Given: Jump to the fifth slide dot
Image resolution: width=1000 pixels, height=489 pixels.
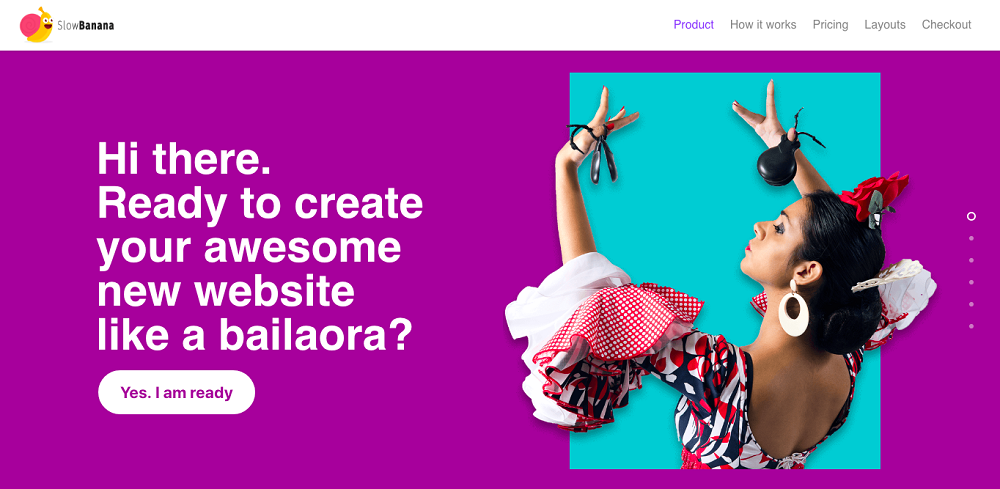Looking at the screenshot, I should pos(971,304).
